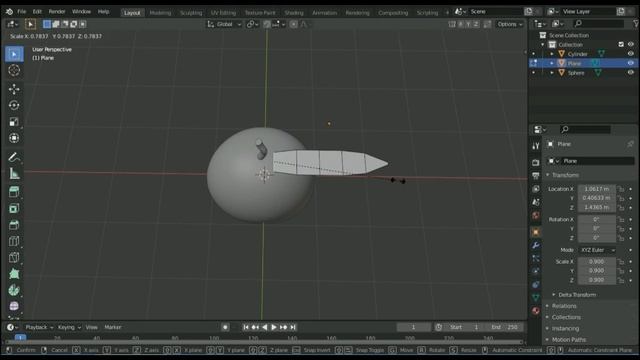
Task: Lock the Scale X value
Action: [621, 262]
